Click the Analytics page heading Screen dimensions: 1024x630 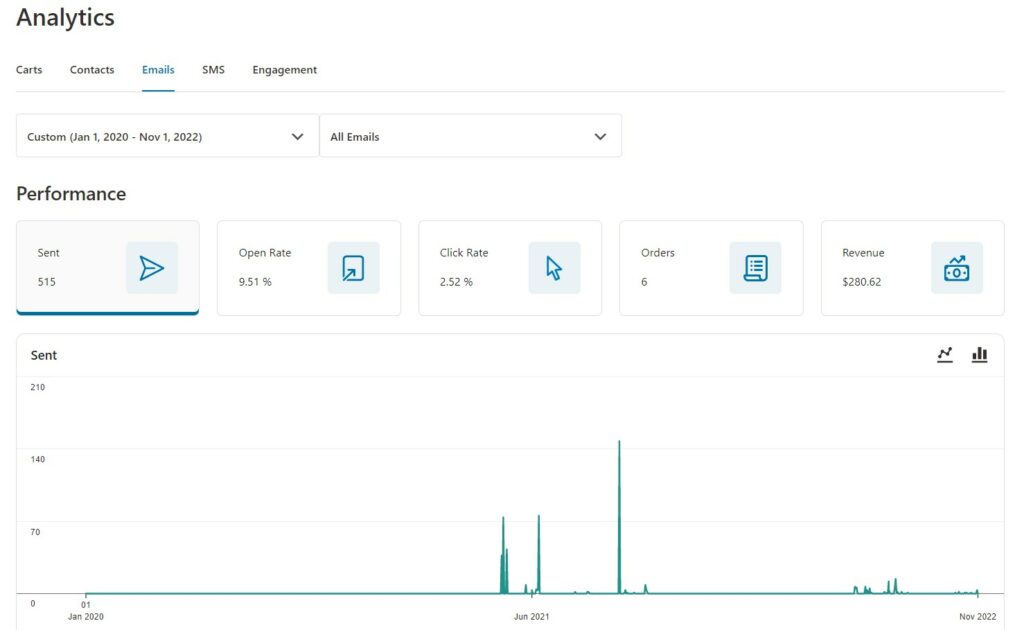click(65, 18)
